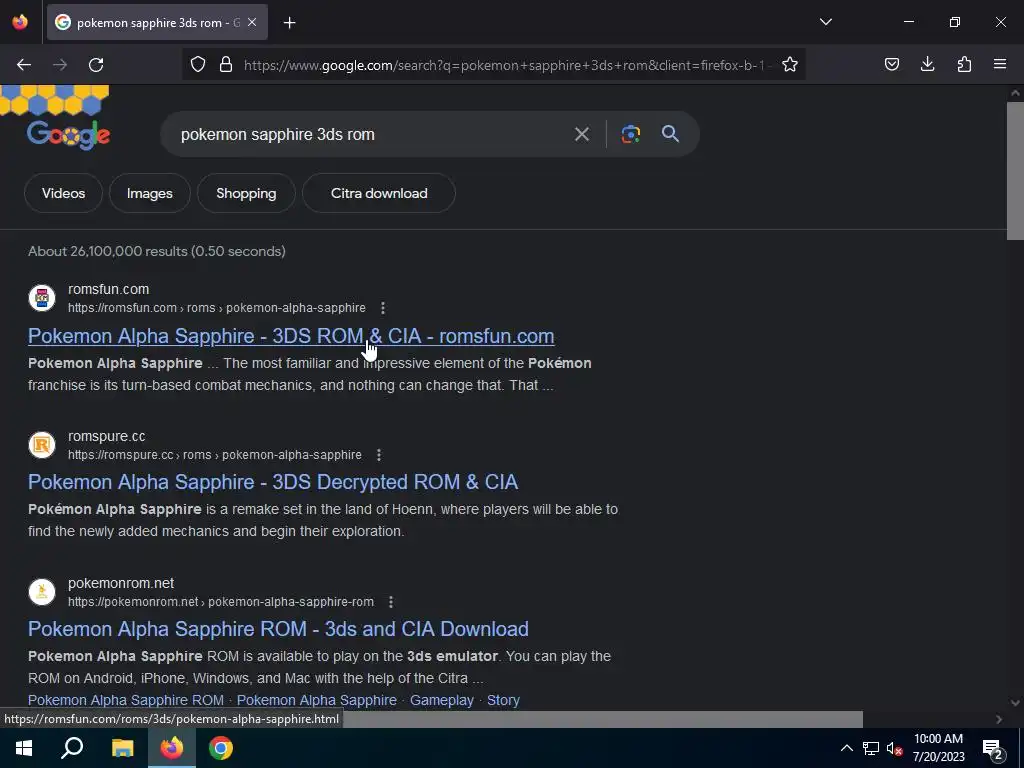This screenshot has height=768, width=1024.
Task: Click the vertical page scrollbar thumb
Action: (1015, 171)
